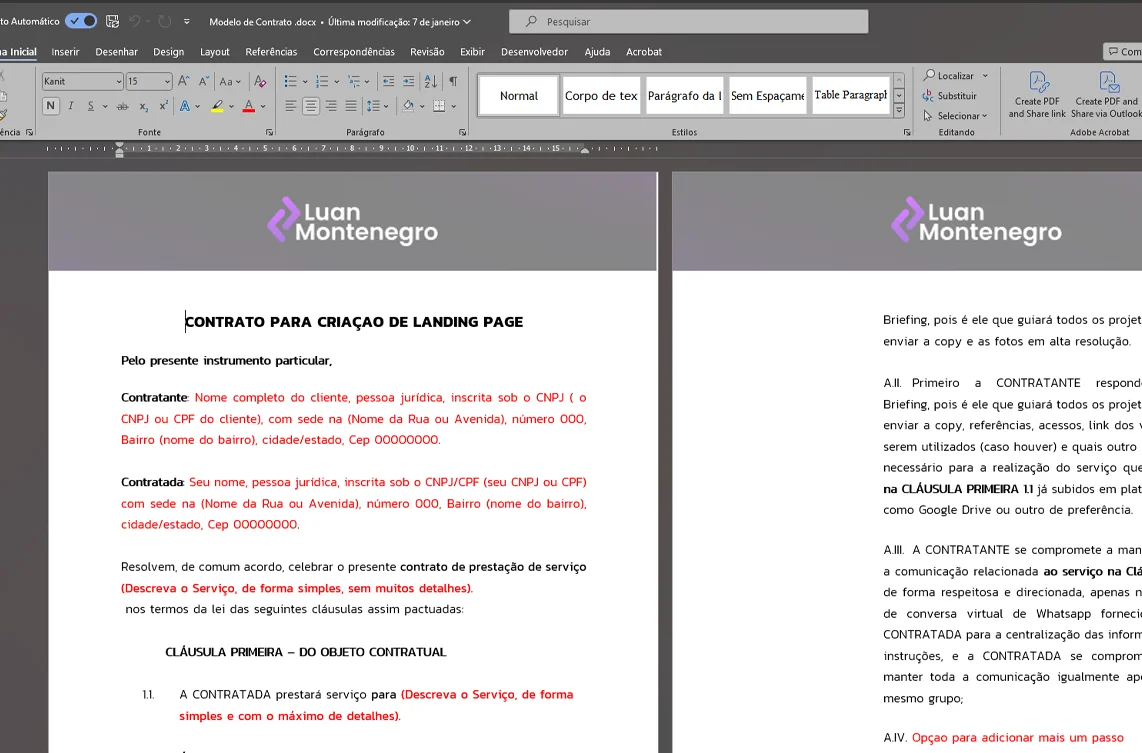Click the bullet list icon
The width and height of the screenshot is (1142, 753).
pos(290,81)
